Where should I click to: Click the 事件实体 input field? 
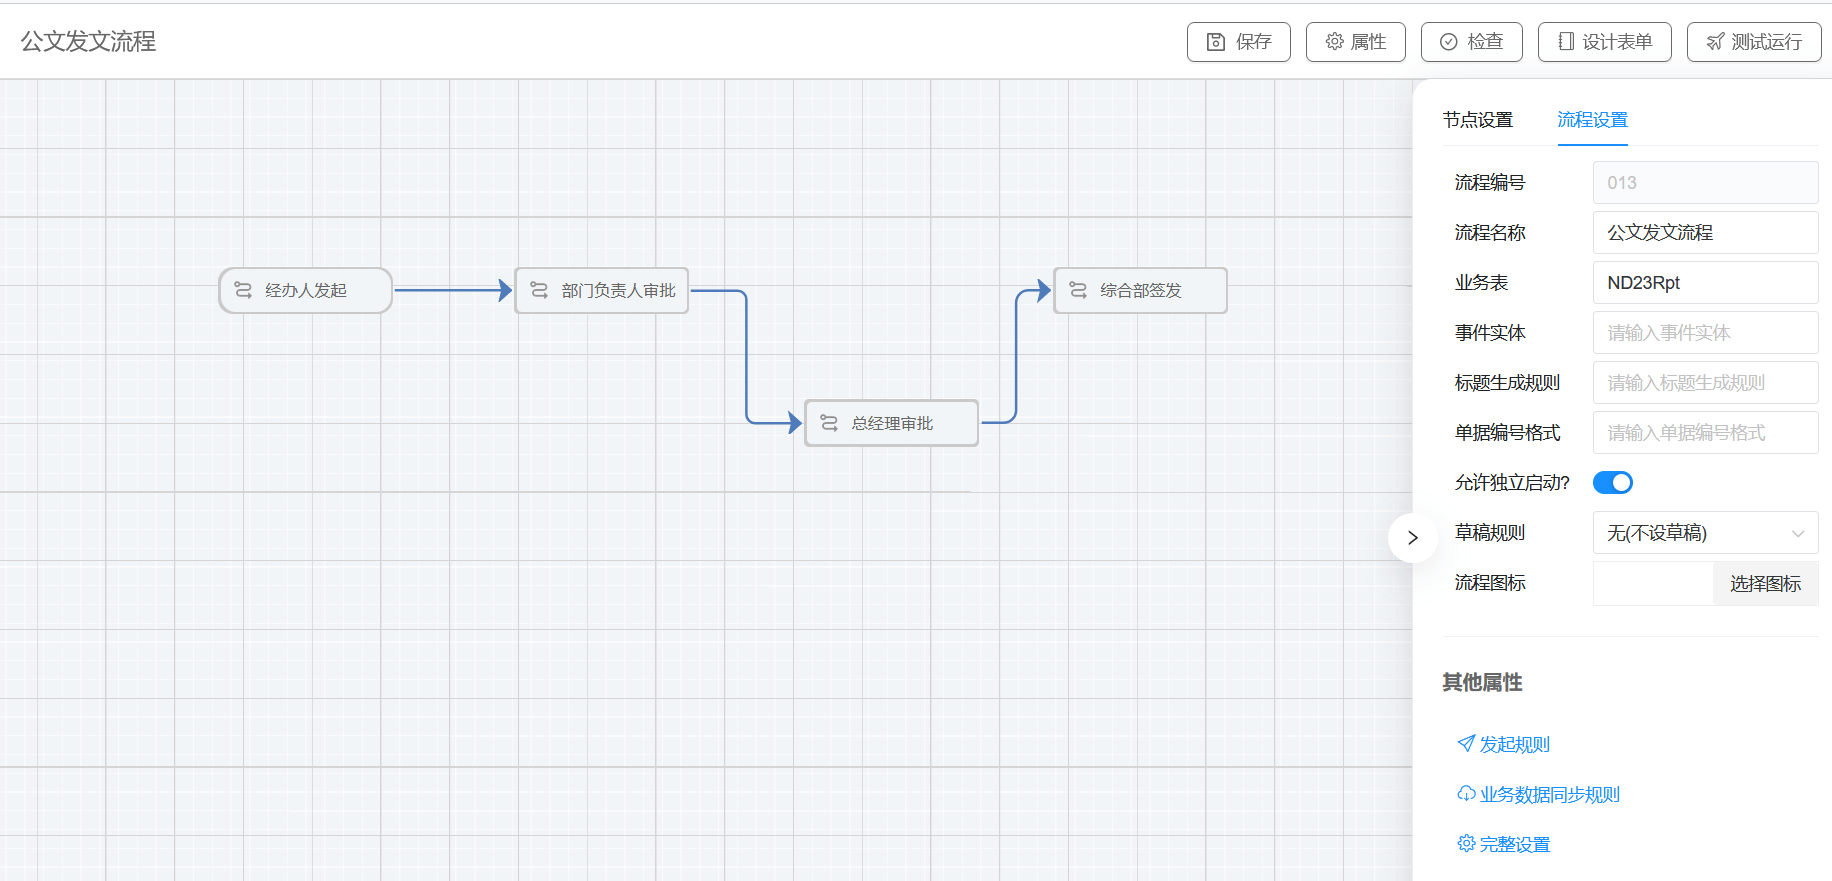[x=1704, y=333]
